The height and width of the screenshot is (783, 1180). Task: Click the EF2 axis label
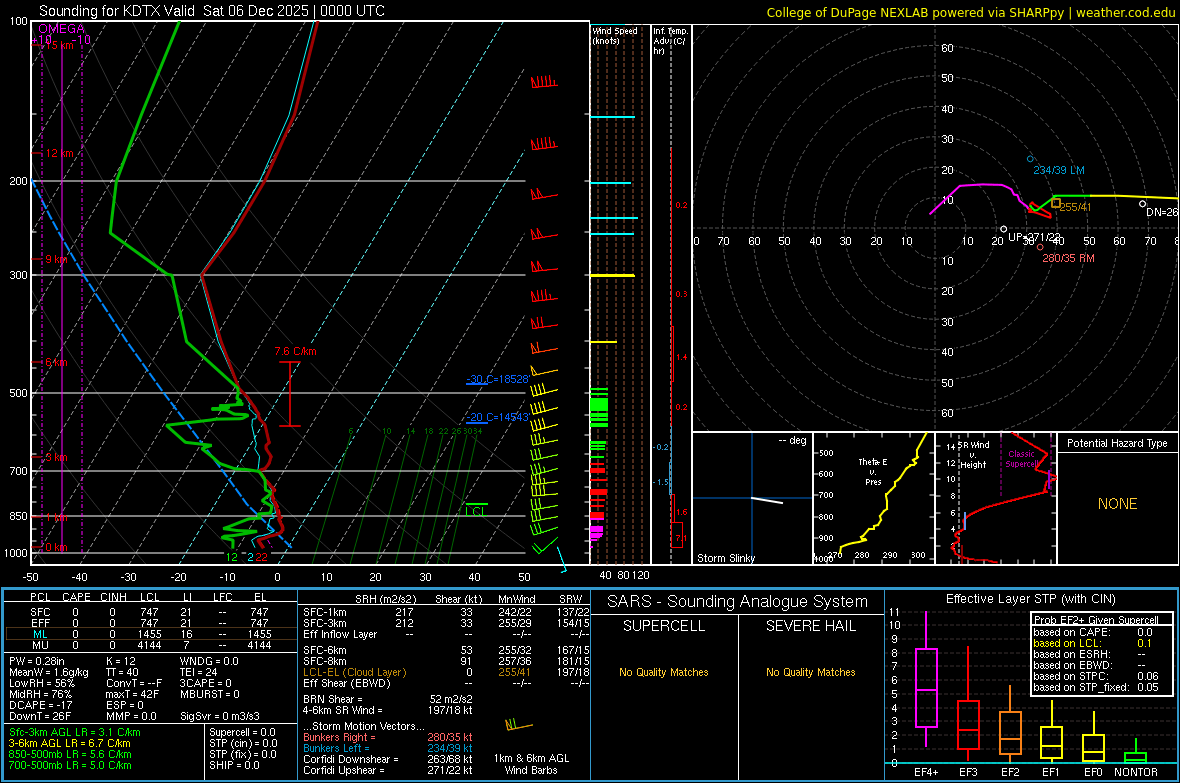coord(1010,772)
